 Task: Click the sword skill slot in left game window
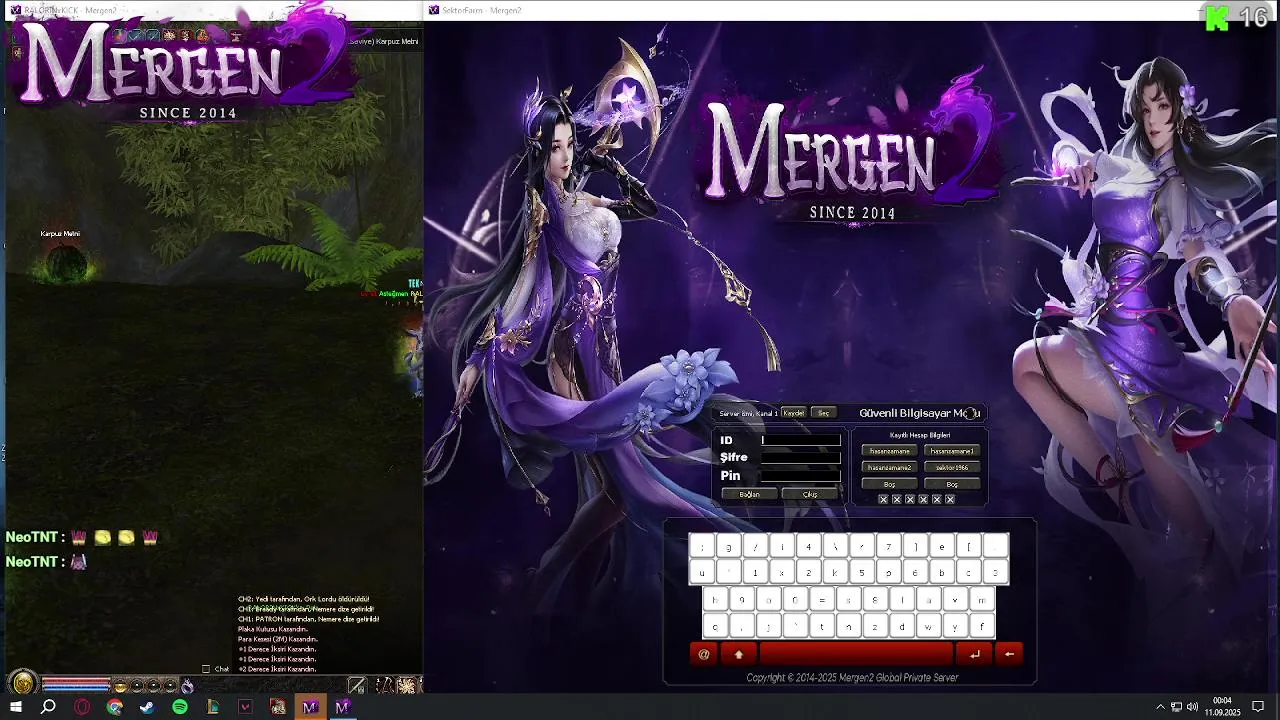coord(357,686)
